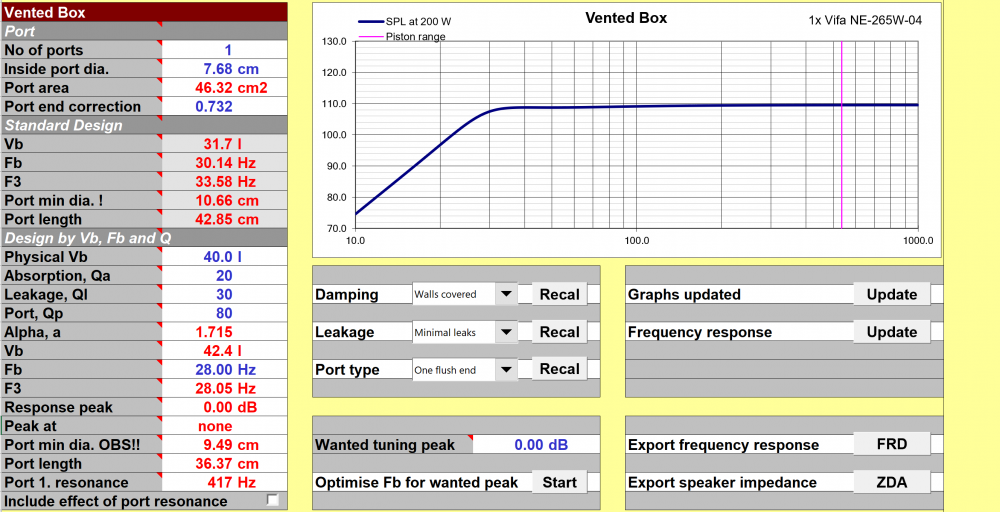Image resolution: width=1000 pixels, height=512 pixels.
Task: Open the Damping dropdown arrow
Action: click(505, 295)
